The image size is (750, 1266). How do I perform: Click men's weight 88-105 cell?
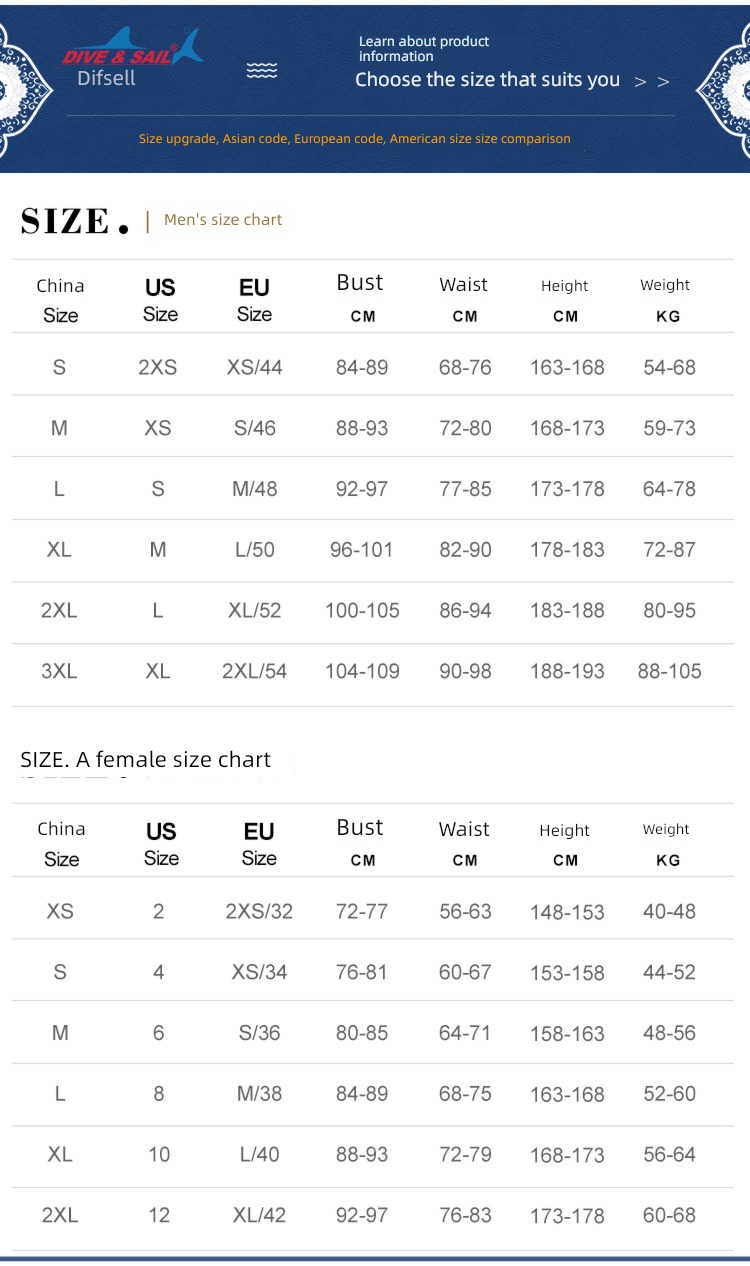point(669,671)
